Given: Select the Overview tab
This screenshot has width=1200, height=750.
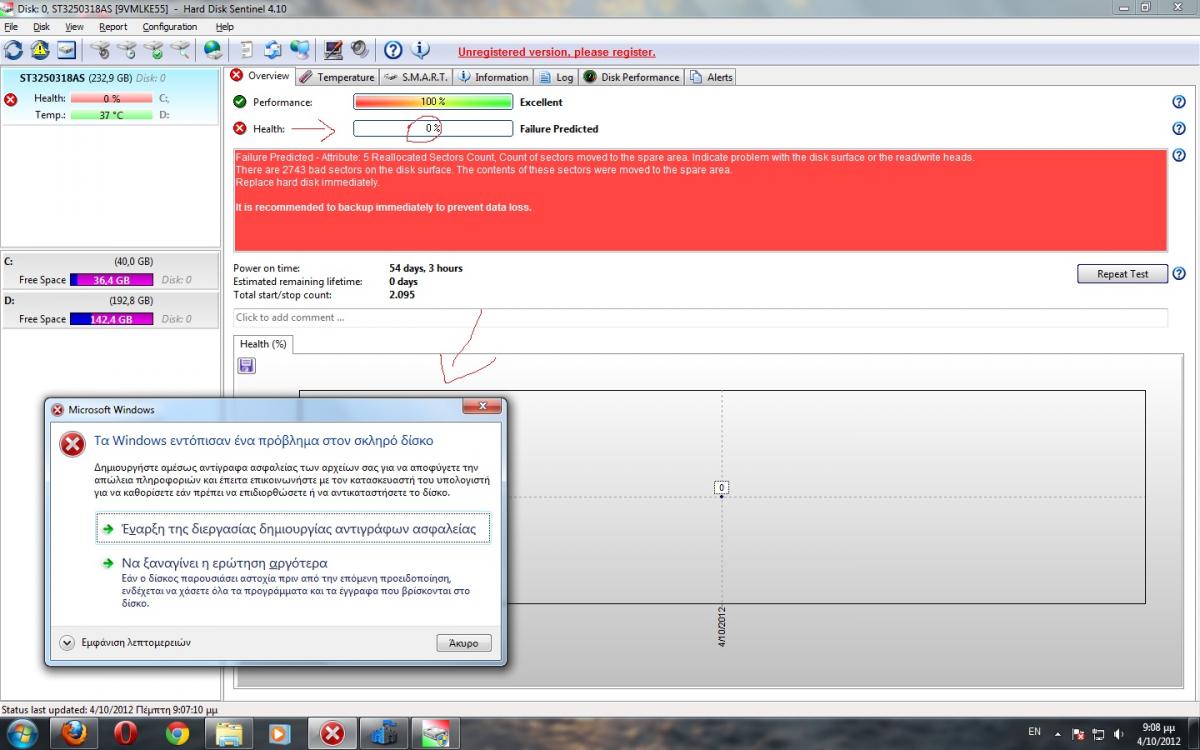Looking at the screenshot, I should pos(260,76).
